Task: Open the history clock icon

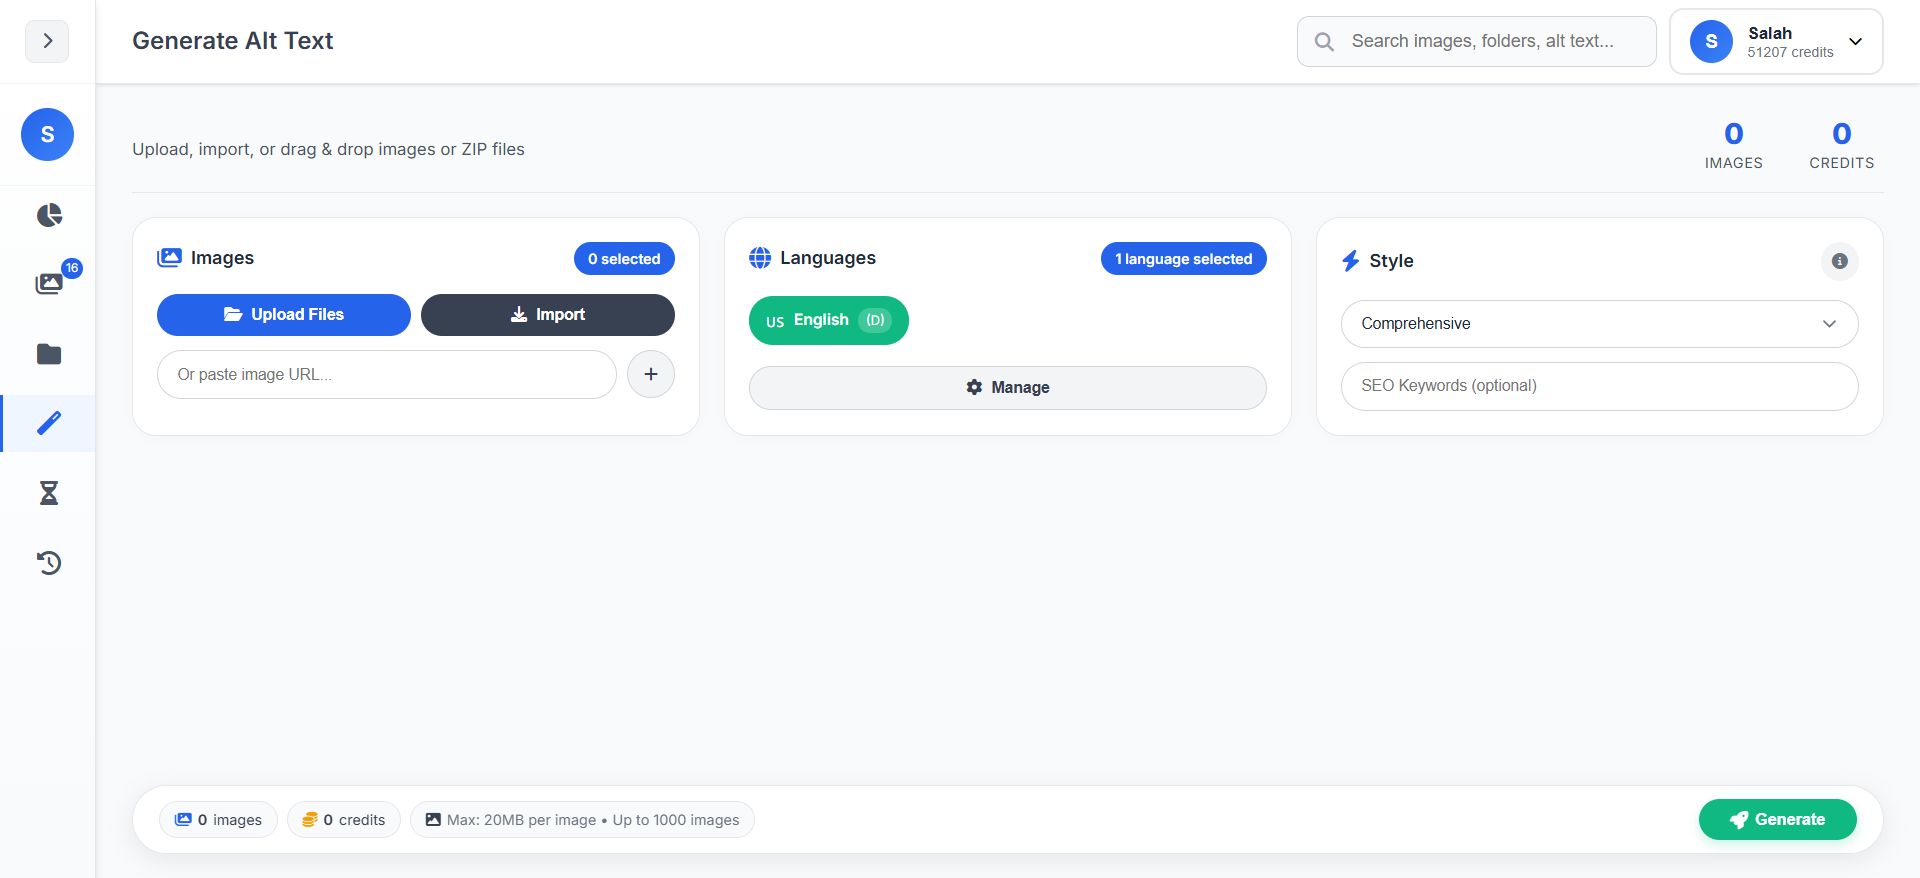Action: [x=49, y=563]
